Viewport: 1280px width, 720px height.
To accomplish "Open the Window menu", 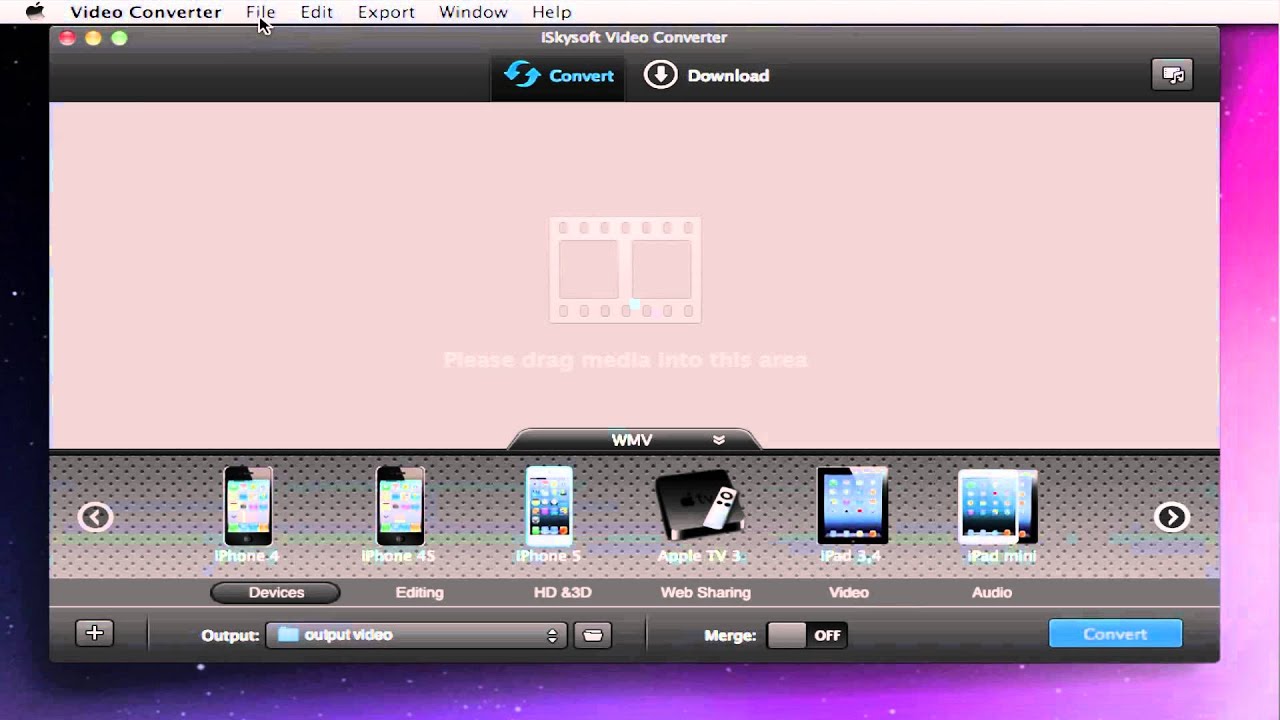I will click(x=473, y=12).
